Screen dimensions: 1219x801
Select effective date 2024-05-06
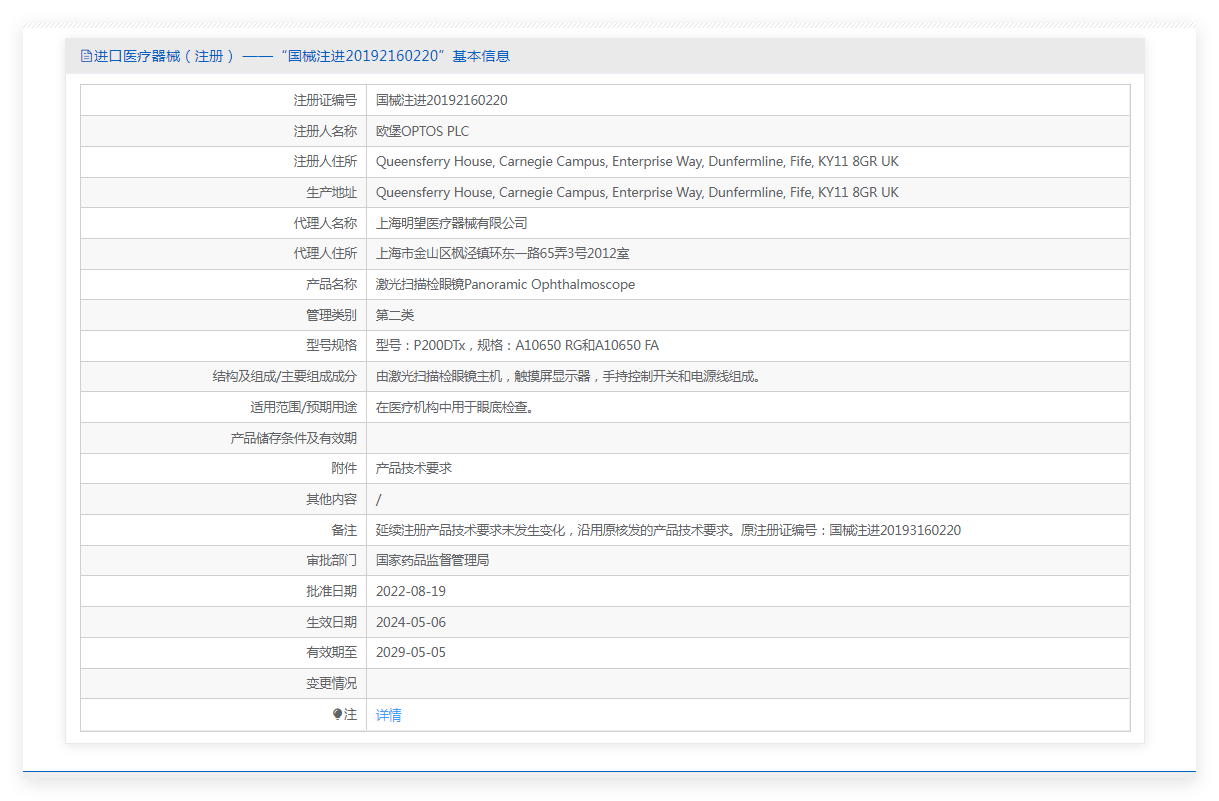pyautogui.click(x=411, y=622)
